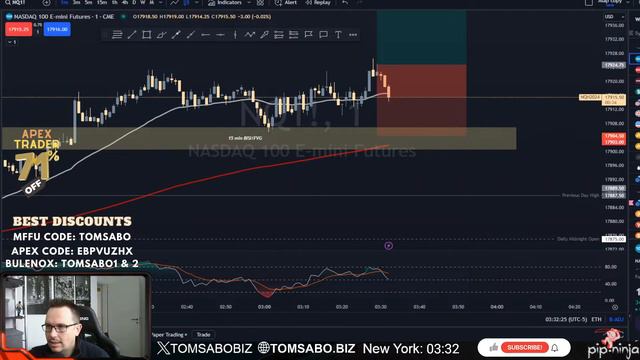Open the Indicators dialog
Image resolution: width=640 pixels, height=360 pixels.
[x=224, y=2]
